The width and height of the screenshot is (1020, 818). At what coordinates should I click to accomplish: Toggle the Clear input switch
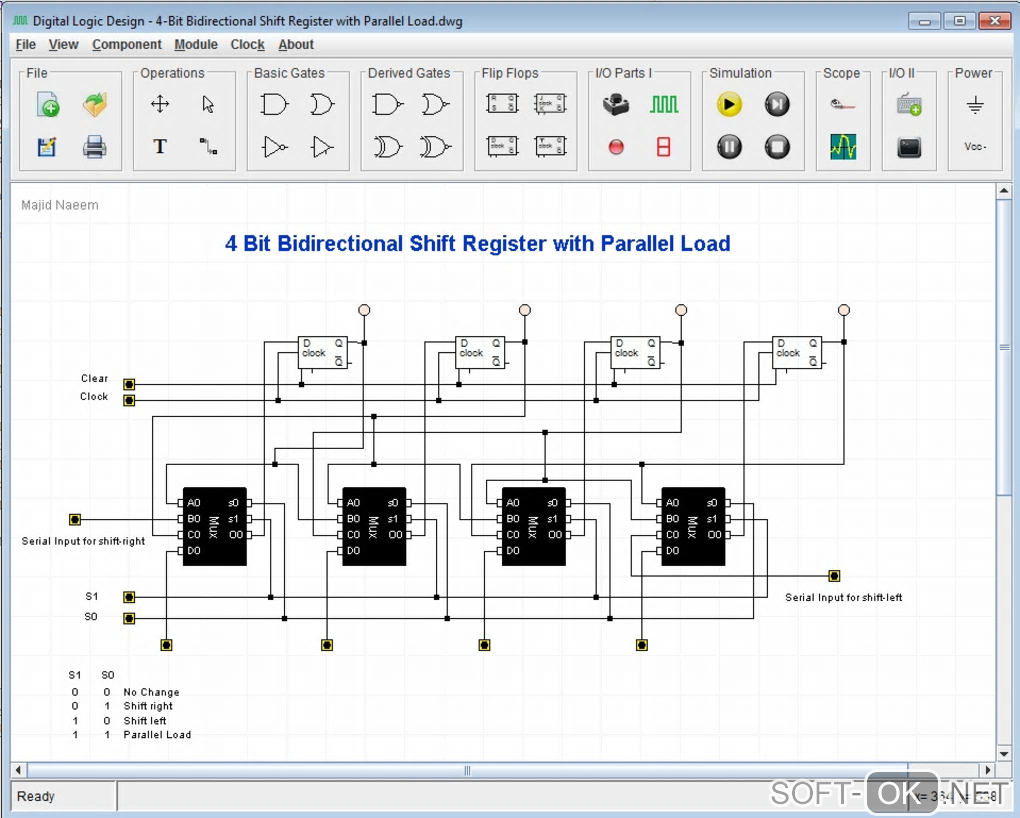click(129, 385)
